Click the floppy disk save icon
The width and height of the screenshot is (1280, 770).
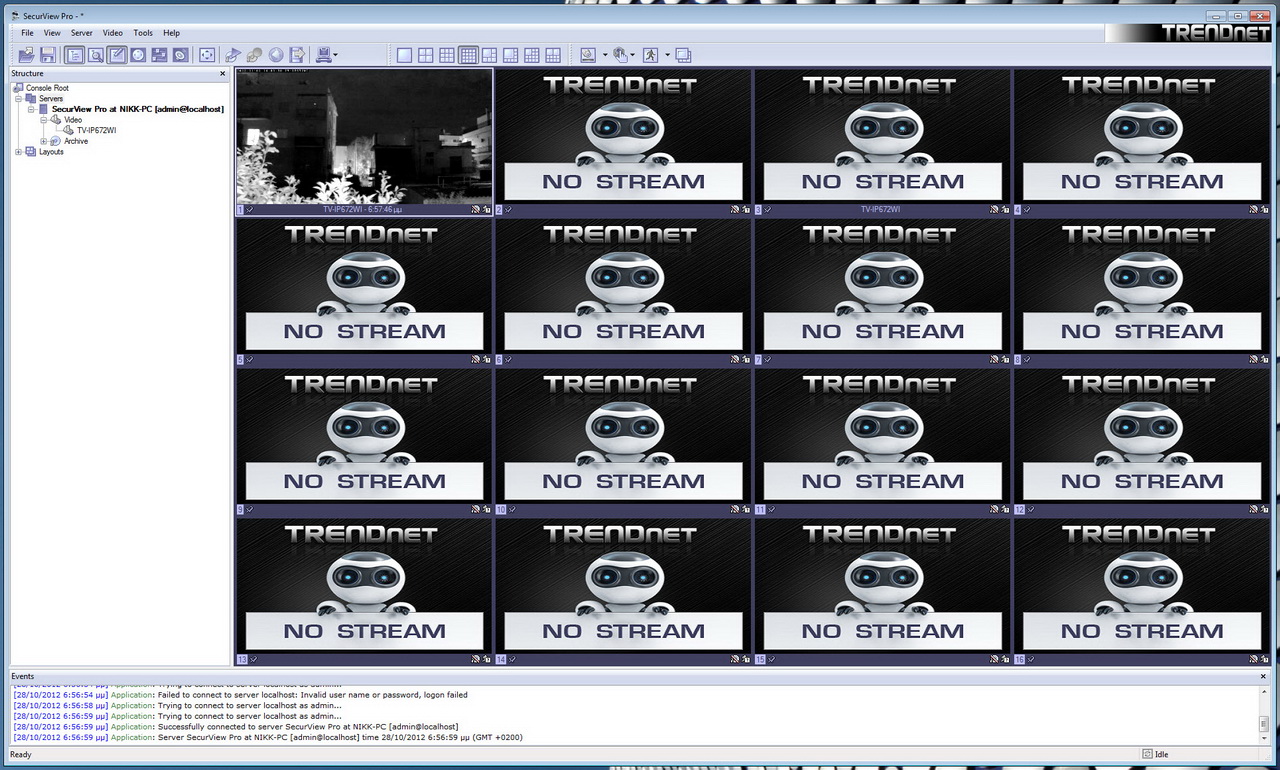coord(48,55)
